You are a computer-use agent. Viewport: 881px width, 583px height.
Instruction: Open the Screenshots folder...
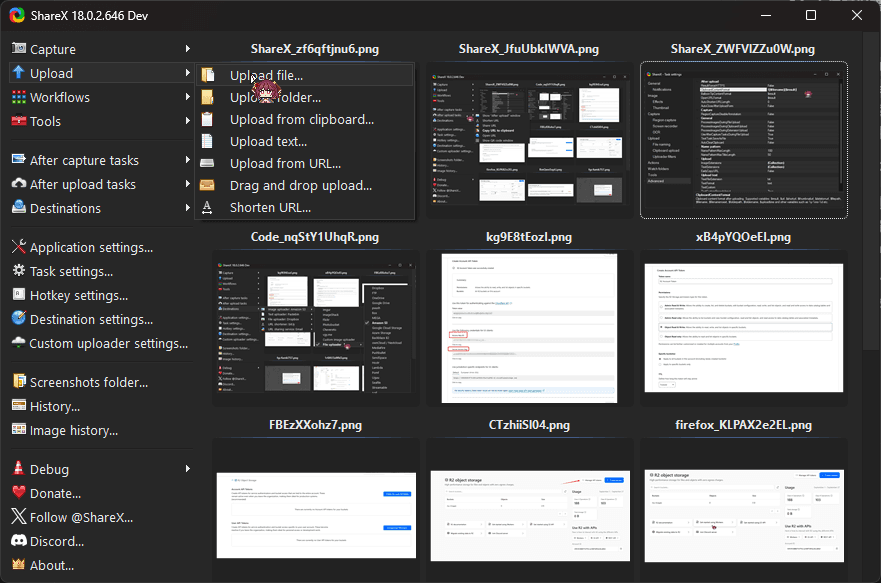pyautogui.click(x=88, y=382)
